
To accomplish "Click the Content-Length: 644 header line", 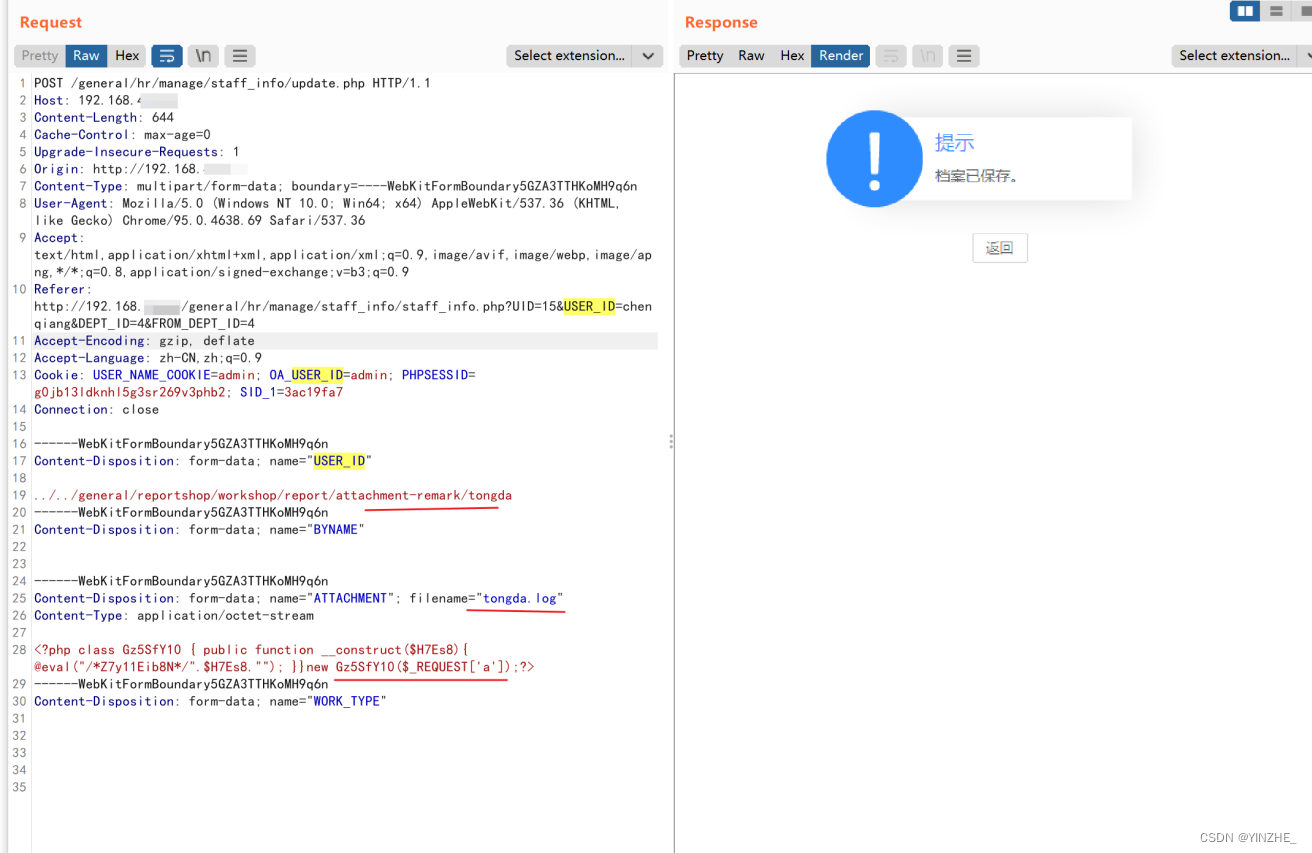I will point(104,117).
